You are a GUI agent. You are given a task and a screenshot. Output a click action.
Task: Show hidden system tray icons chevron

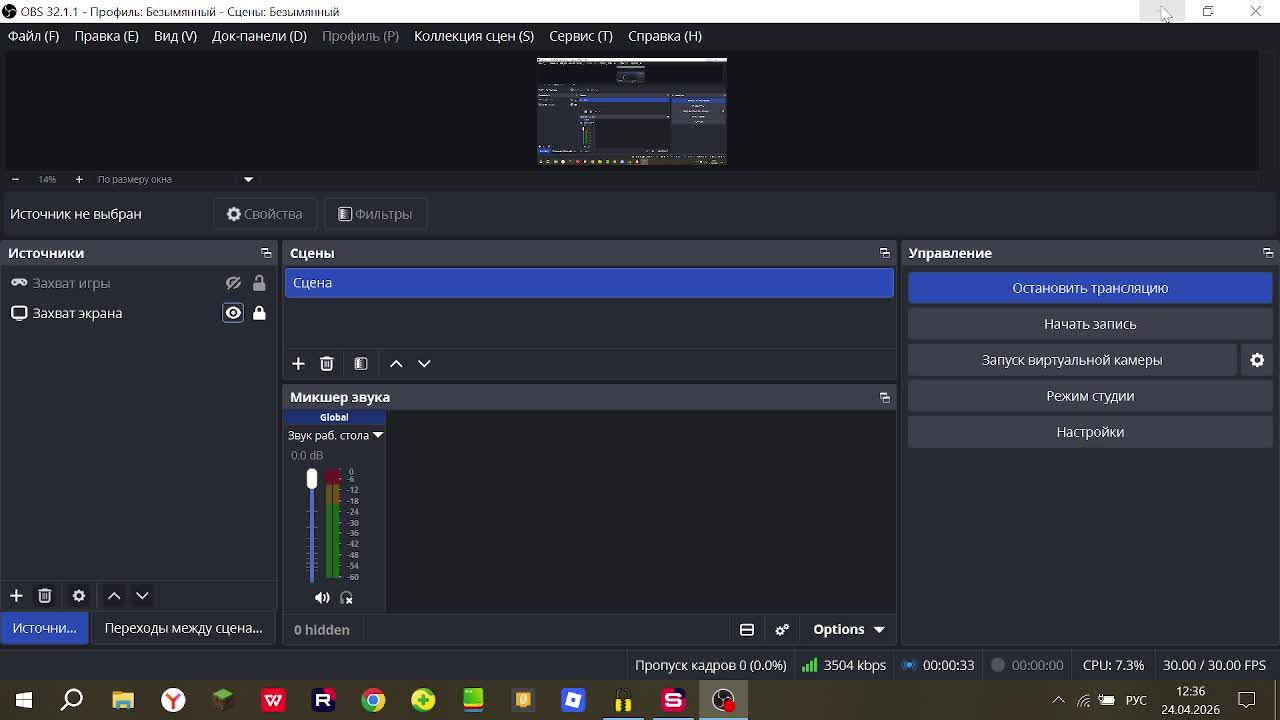1058,700
